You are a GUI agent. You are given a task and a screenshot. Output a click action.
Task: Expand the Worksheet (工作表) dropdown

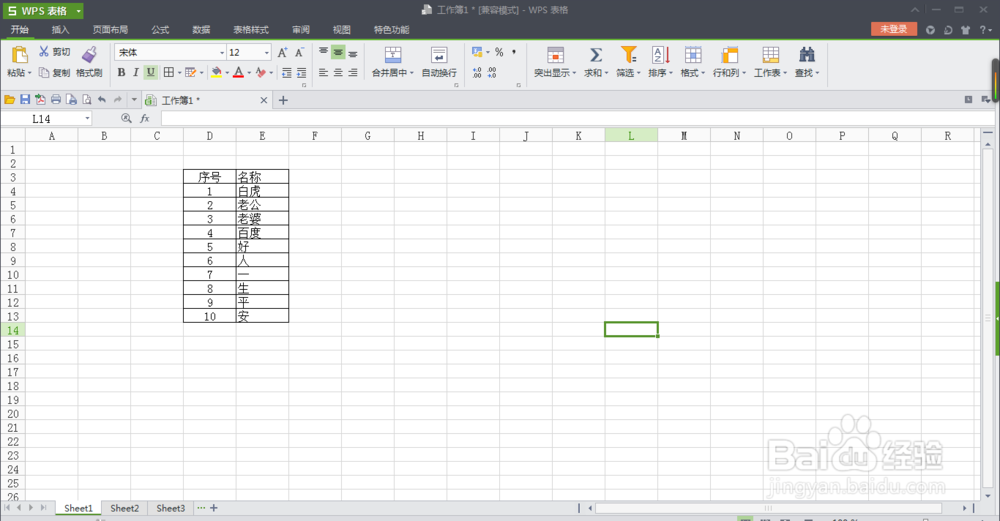[x=785, y=73]
